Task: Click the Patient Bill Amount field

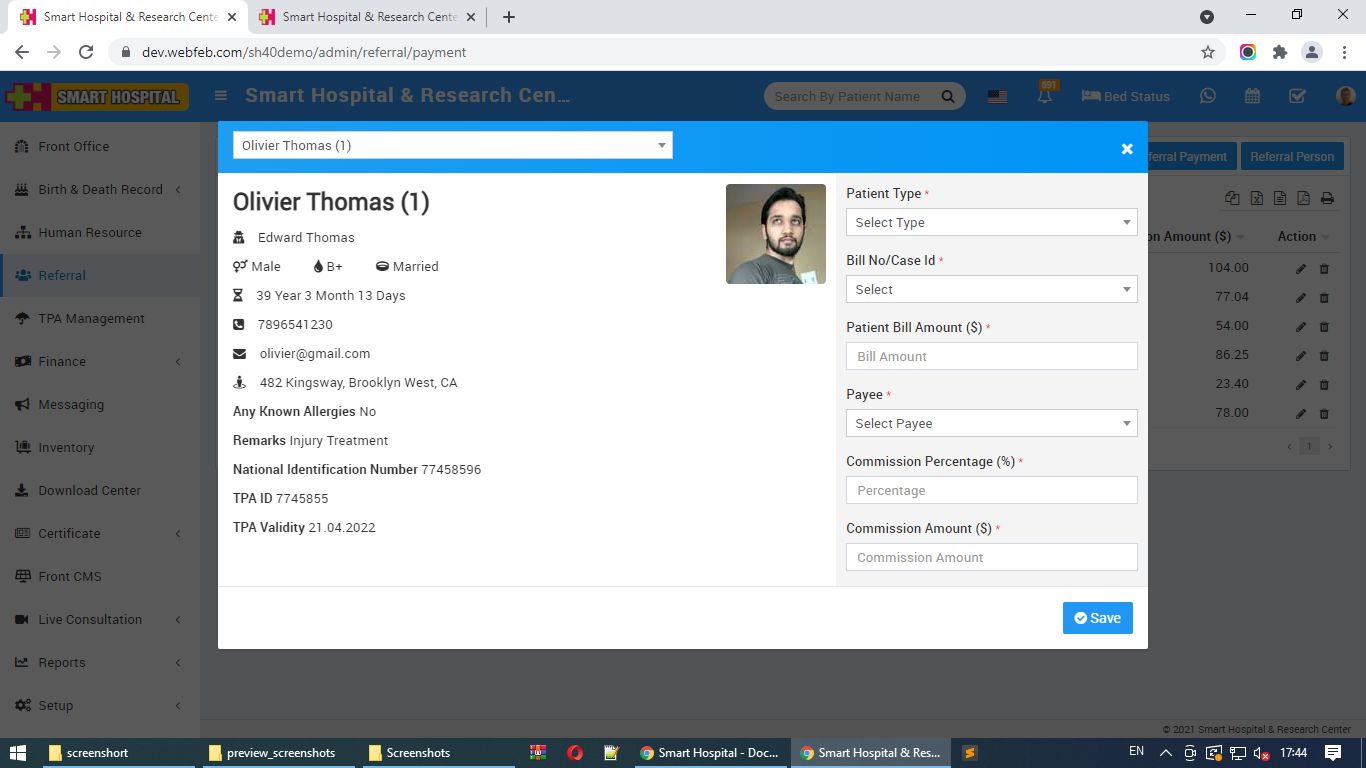Action: pyautogui.click(x=990, y=356)
